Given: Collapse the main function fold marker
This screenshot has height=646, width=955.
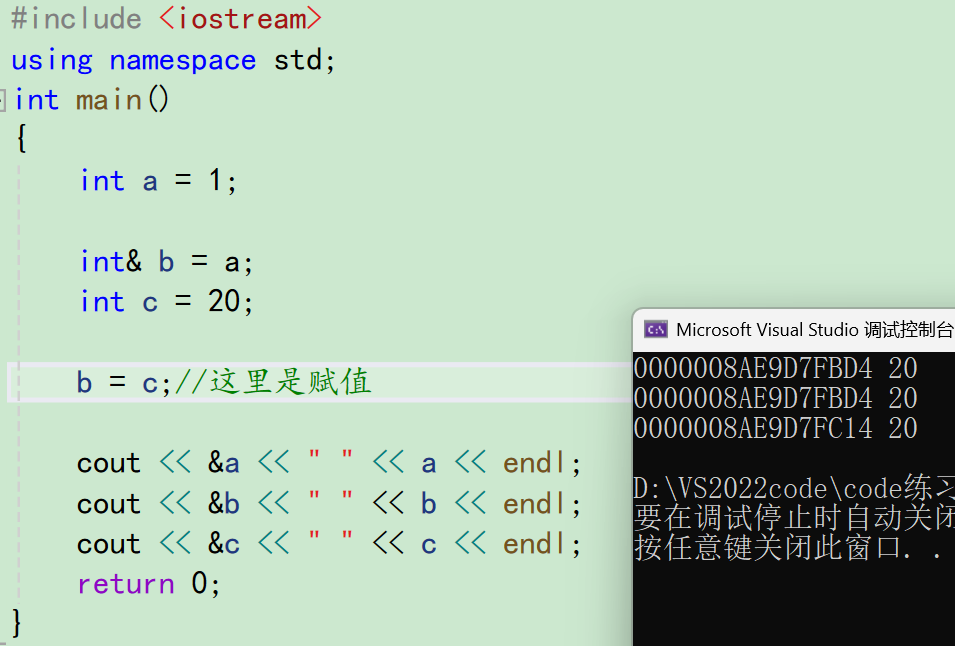Looking at the screenshot, I should click(x=2, y=100).
